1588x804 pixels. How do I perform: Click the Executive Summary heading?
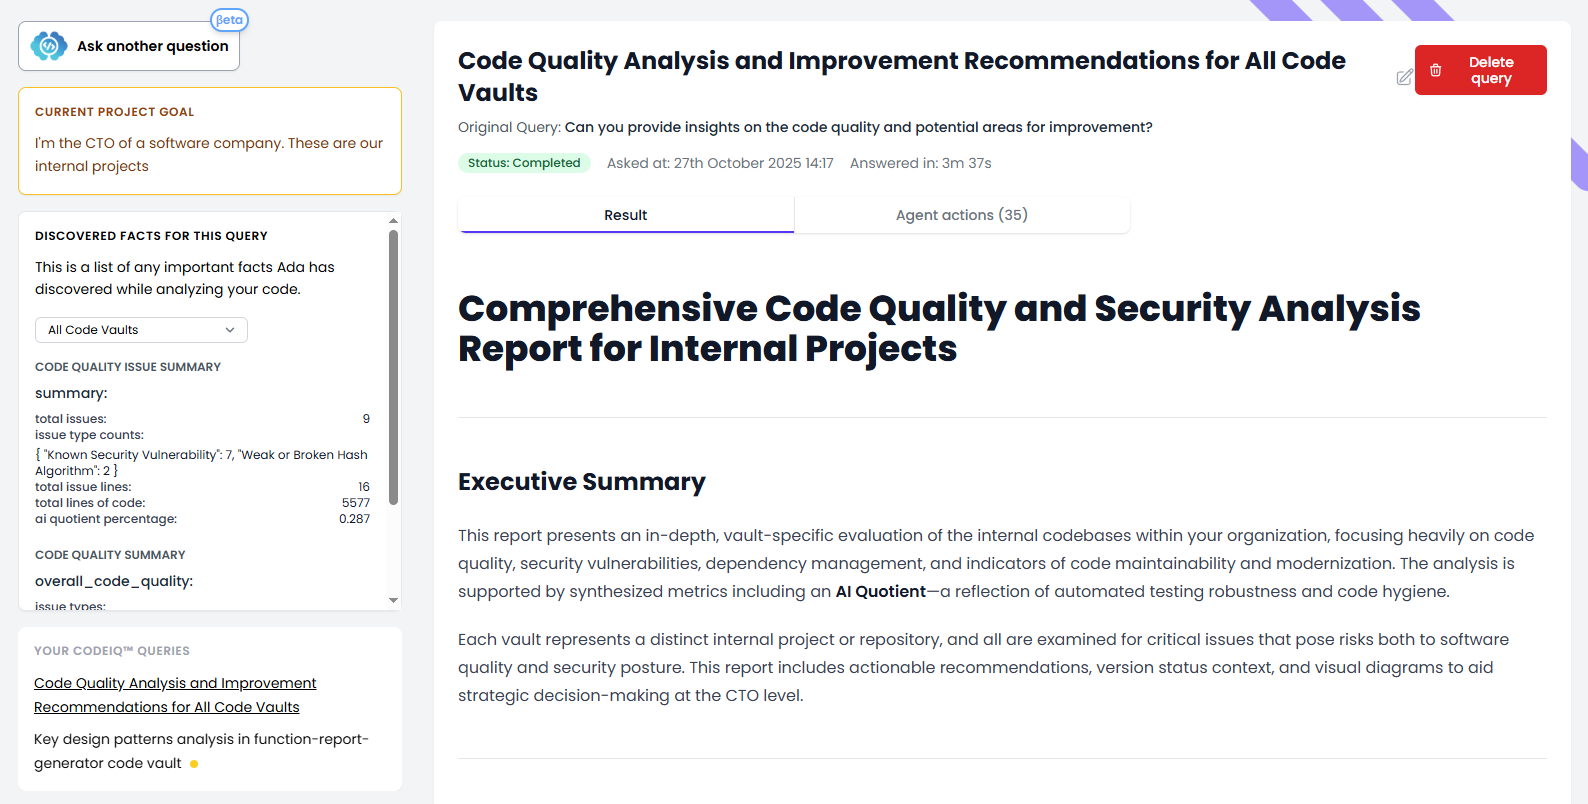tap(581, 482)
